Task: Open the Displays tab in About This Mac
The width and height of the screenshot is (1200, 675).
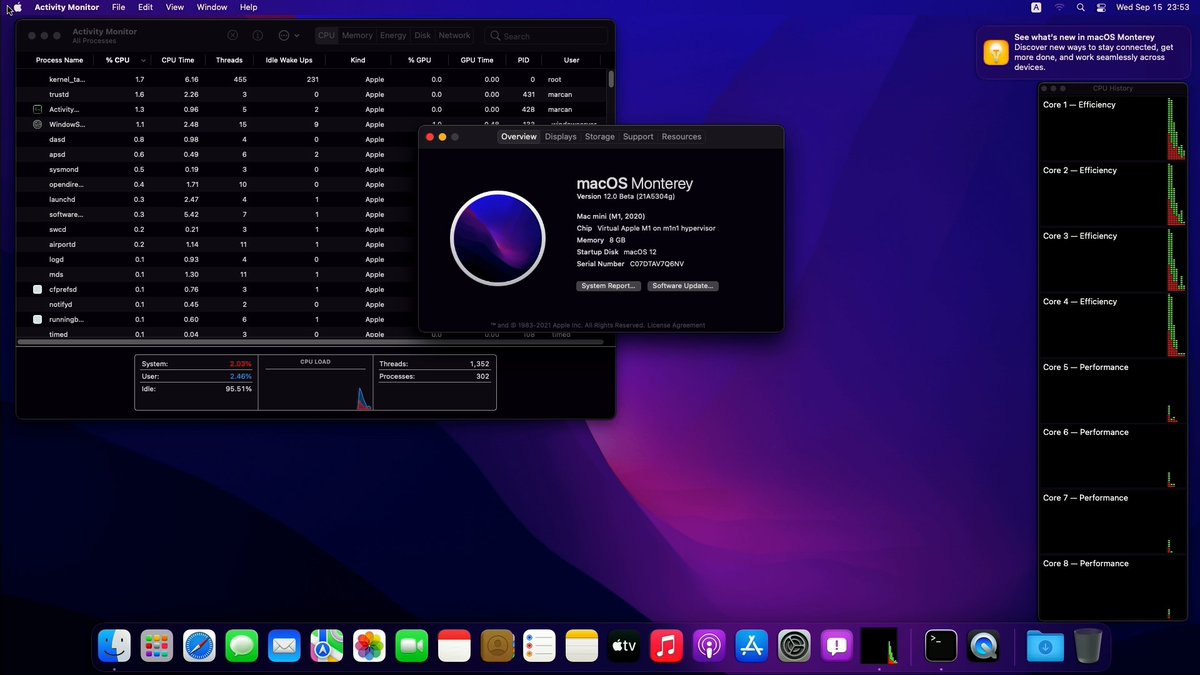Action: (560, 136)
